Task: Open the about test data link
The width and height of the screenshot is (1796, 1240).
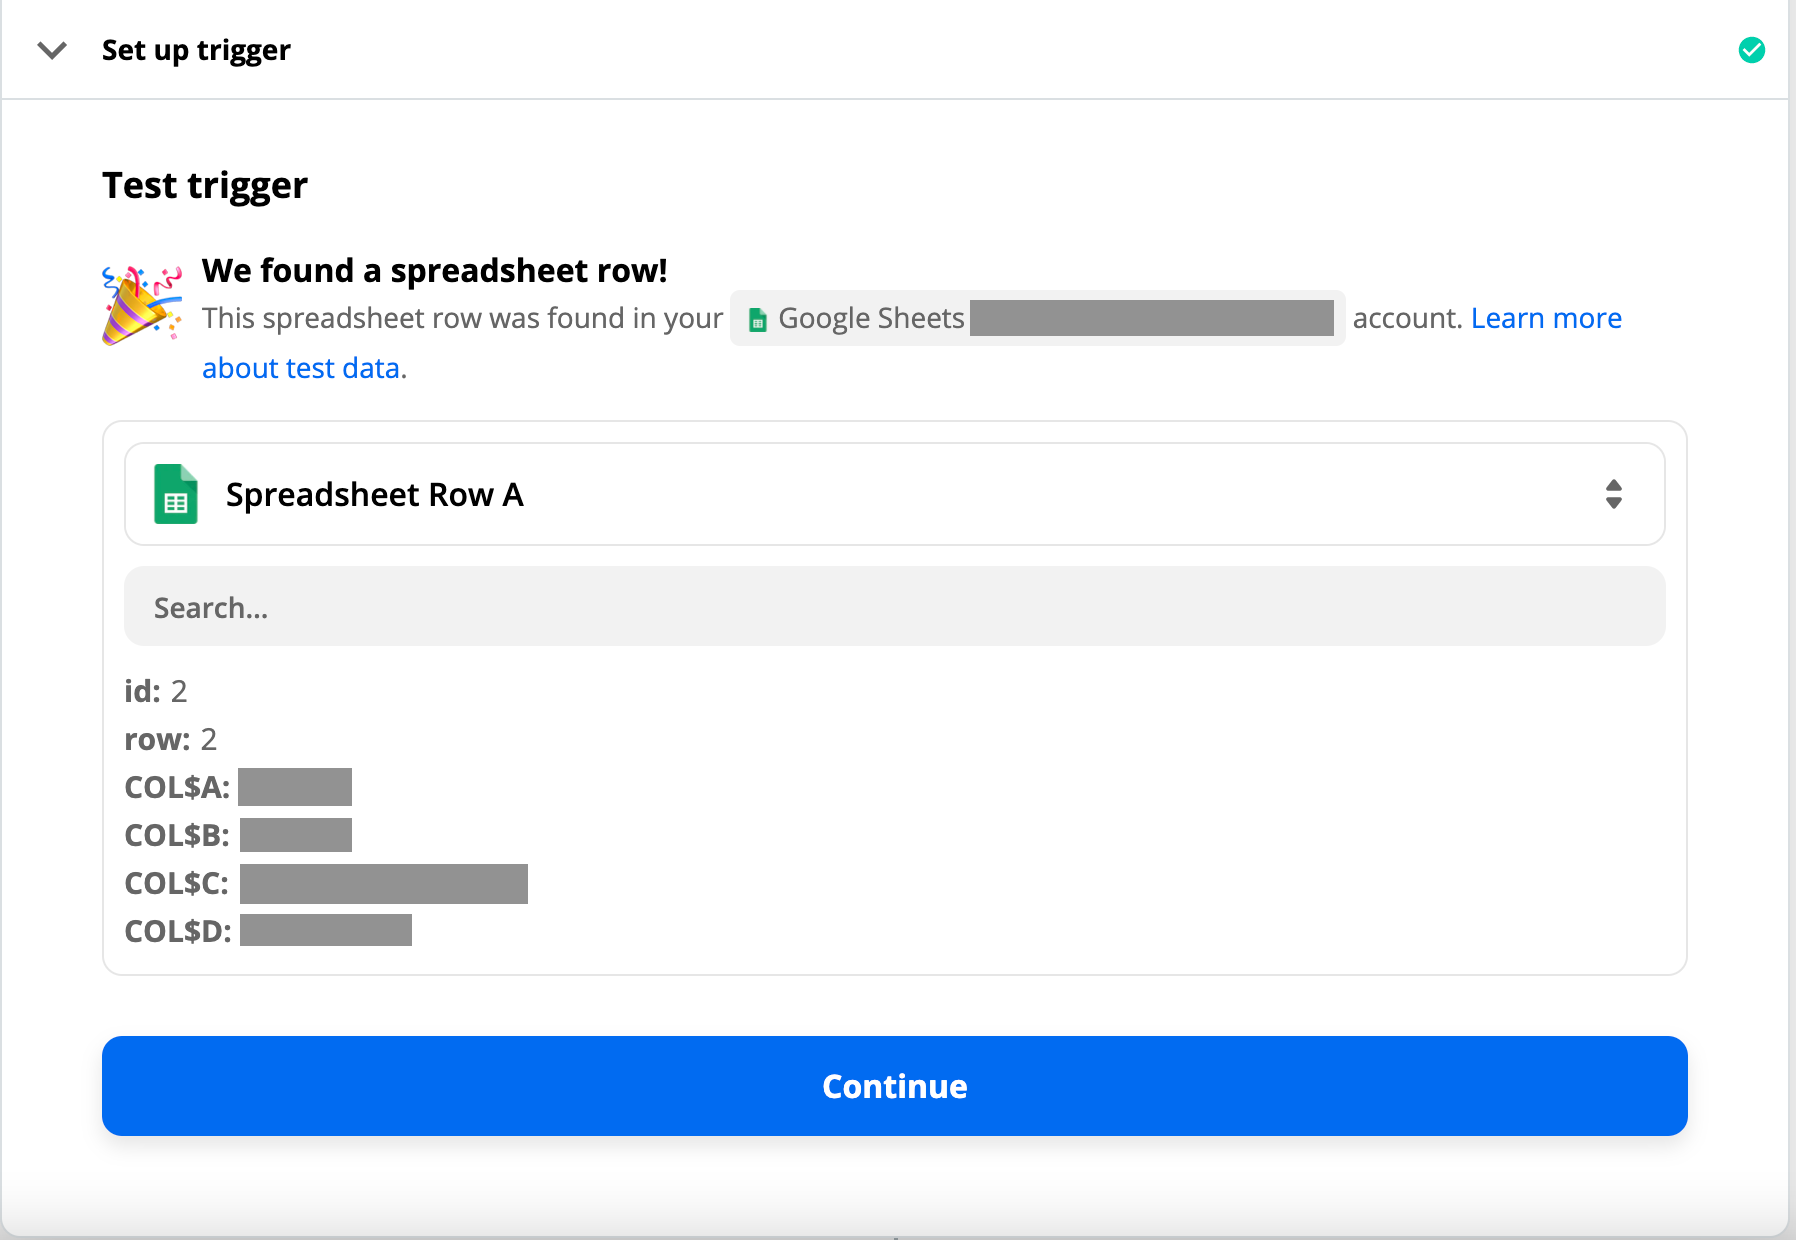Action: tap(304, 368)
